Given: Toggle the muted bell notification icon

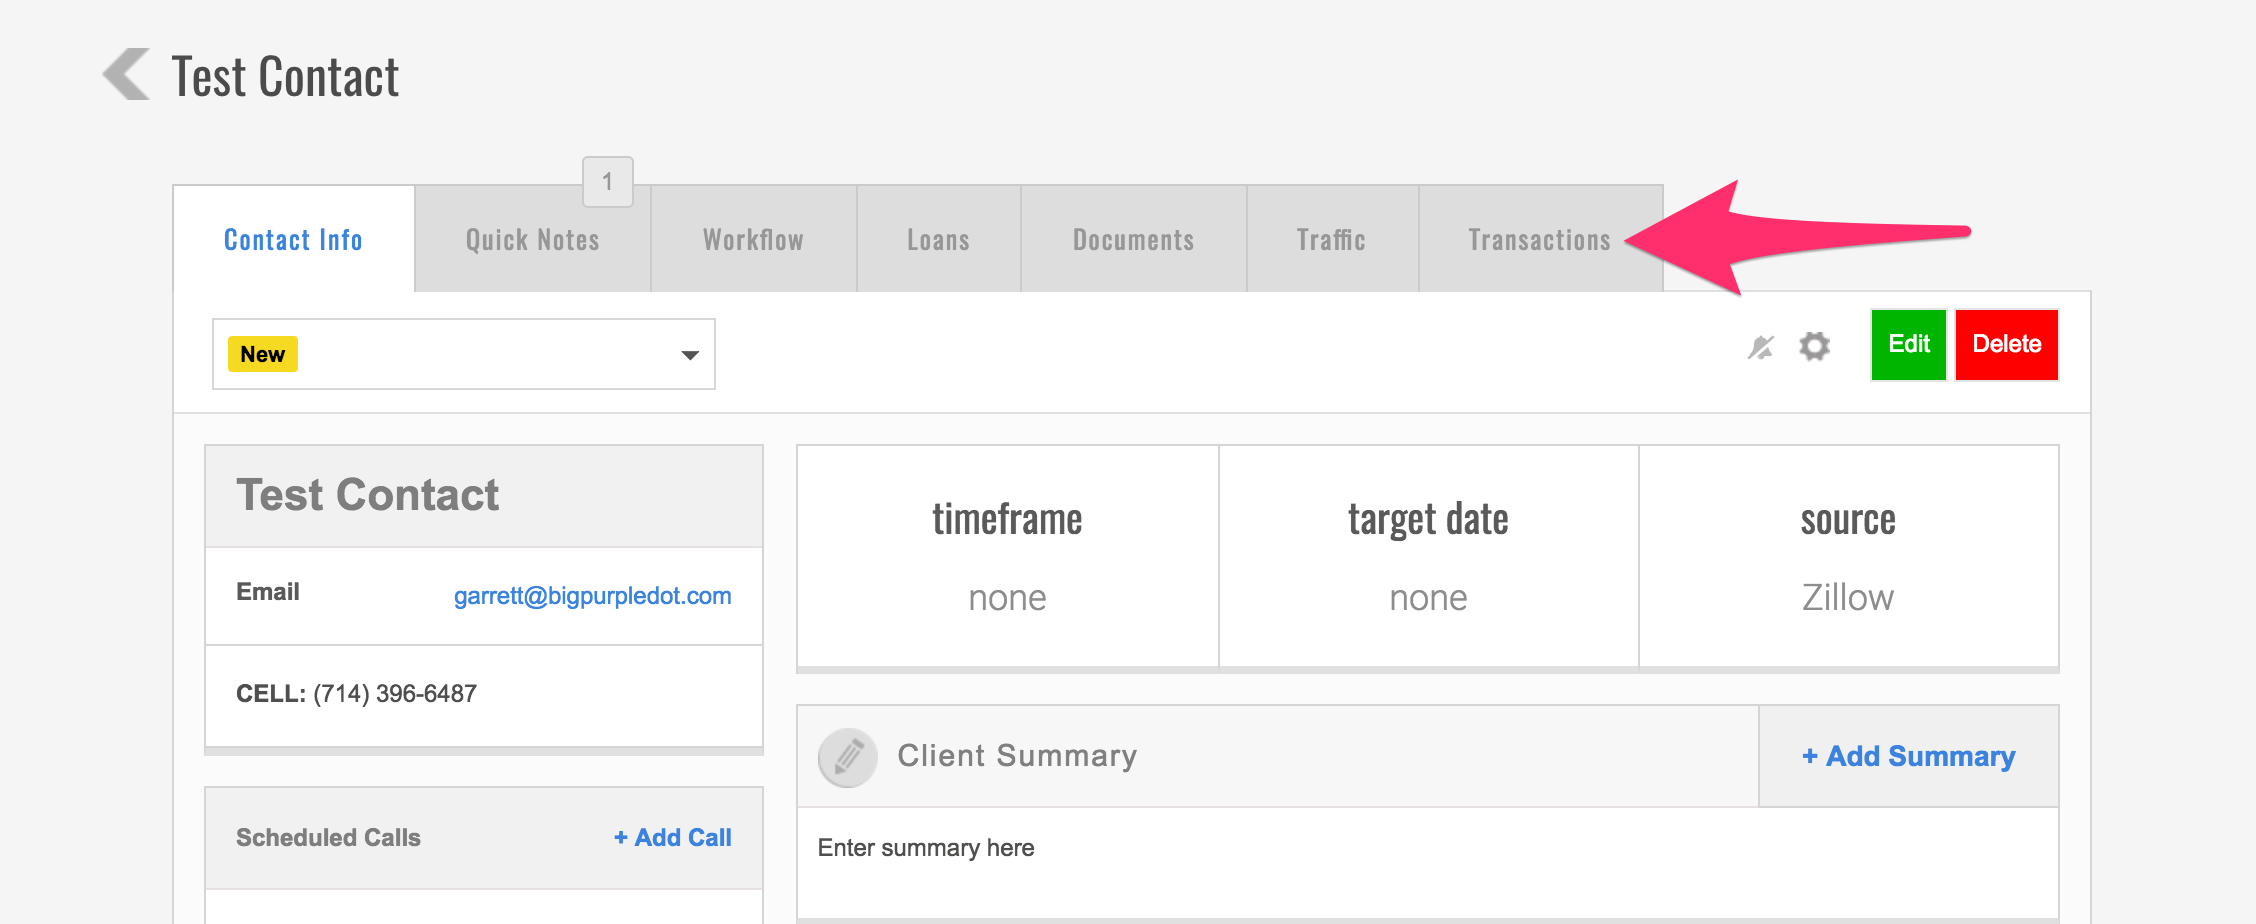Looking at the screenshot, I should pyautogui.click(x=1760, y=347).
